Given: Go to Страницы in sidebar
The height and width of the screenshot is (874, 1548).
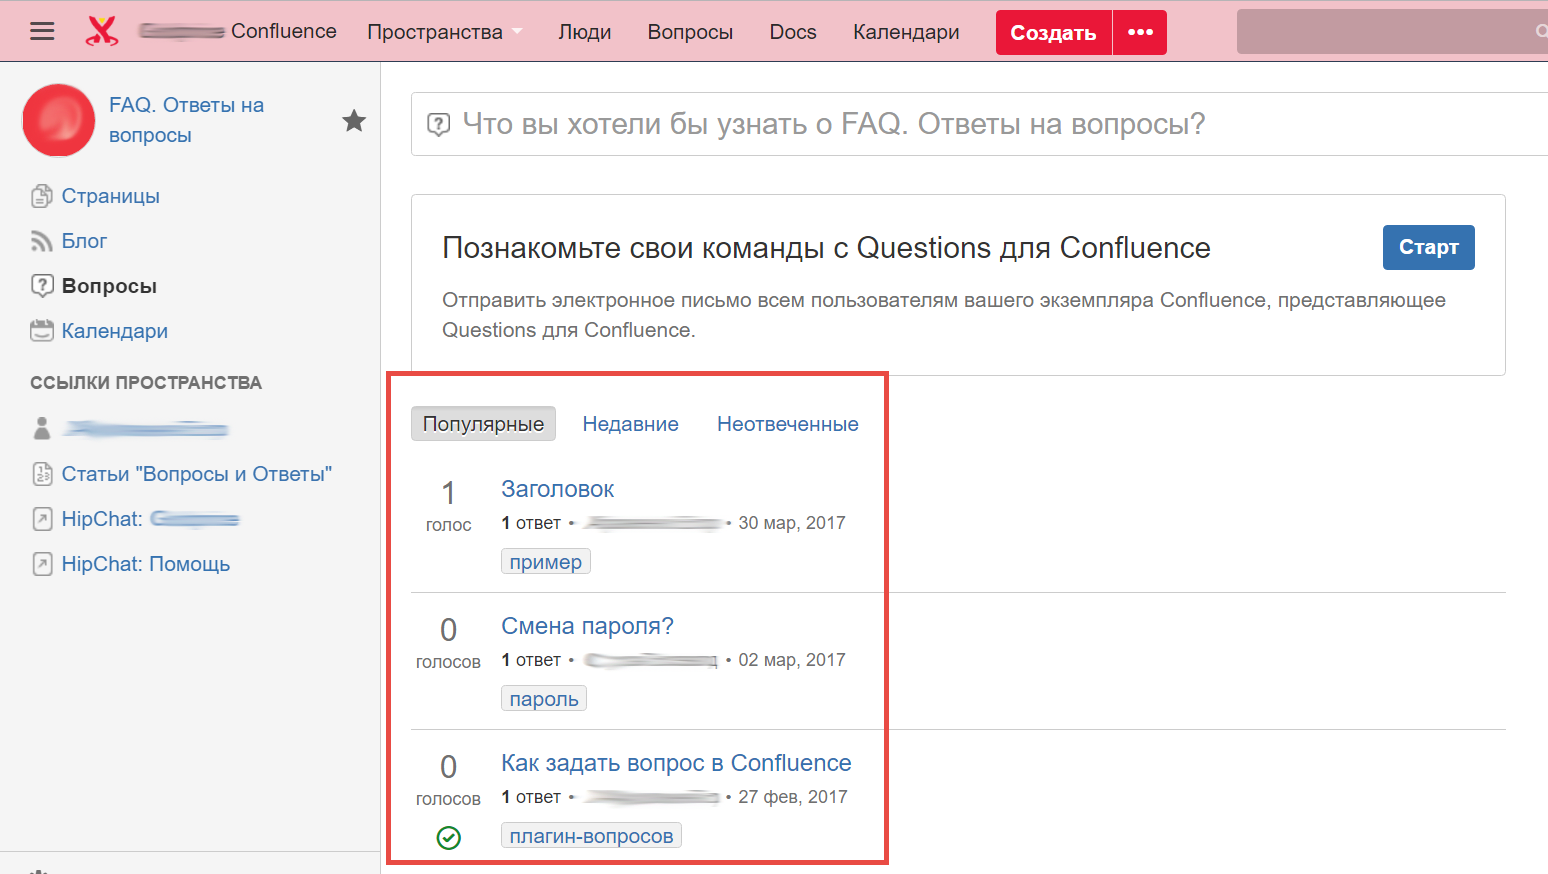Looking at the screenshot, I should (110, 196).
